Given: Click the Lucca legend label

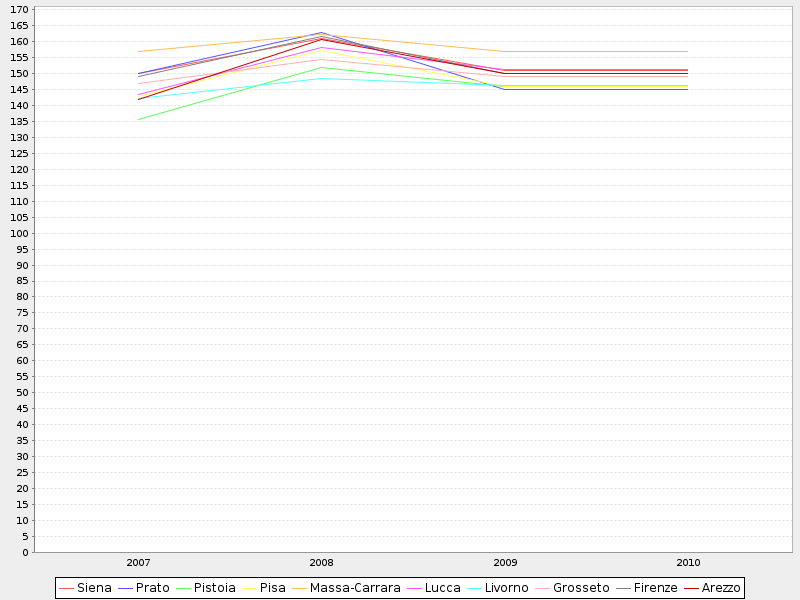Looking at the screenshot, I should click(x=442, y=588).
